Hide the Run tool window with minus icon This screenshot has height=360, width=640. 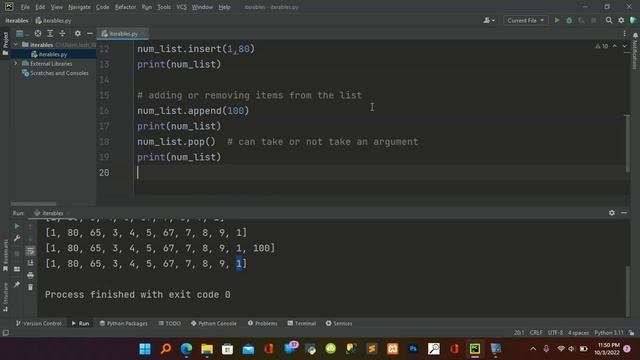click(x=624, y=213)
